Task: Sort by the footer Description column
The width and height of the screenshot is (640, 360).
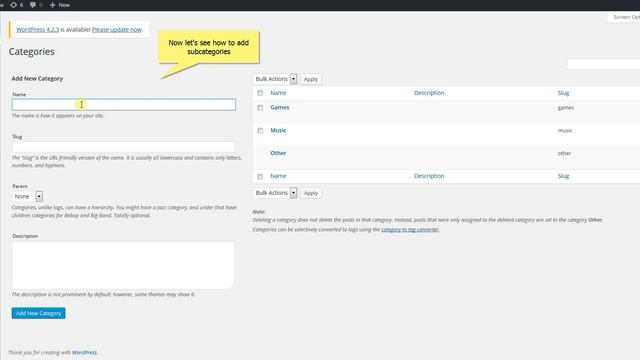Action: (429, 176)
